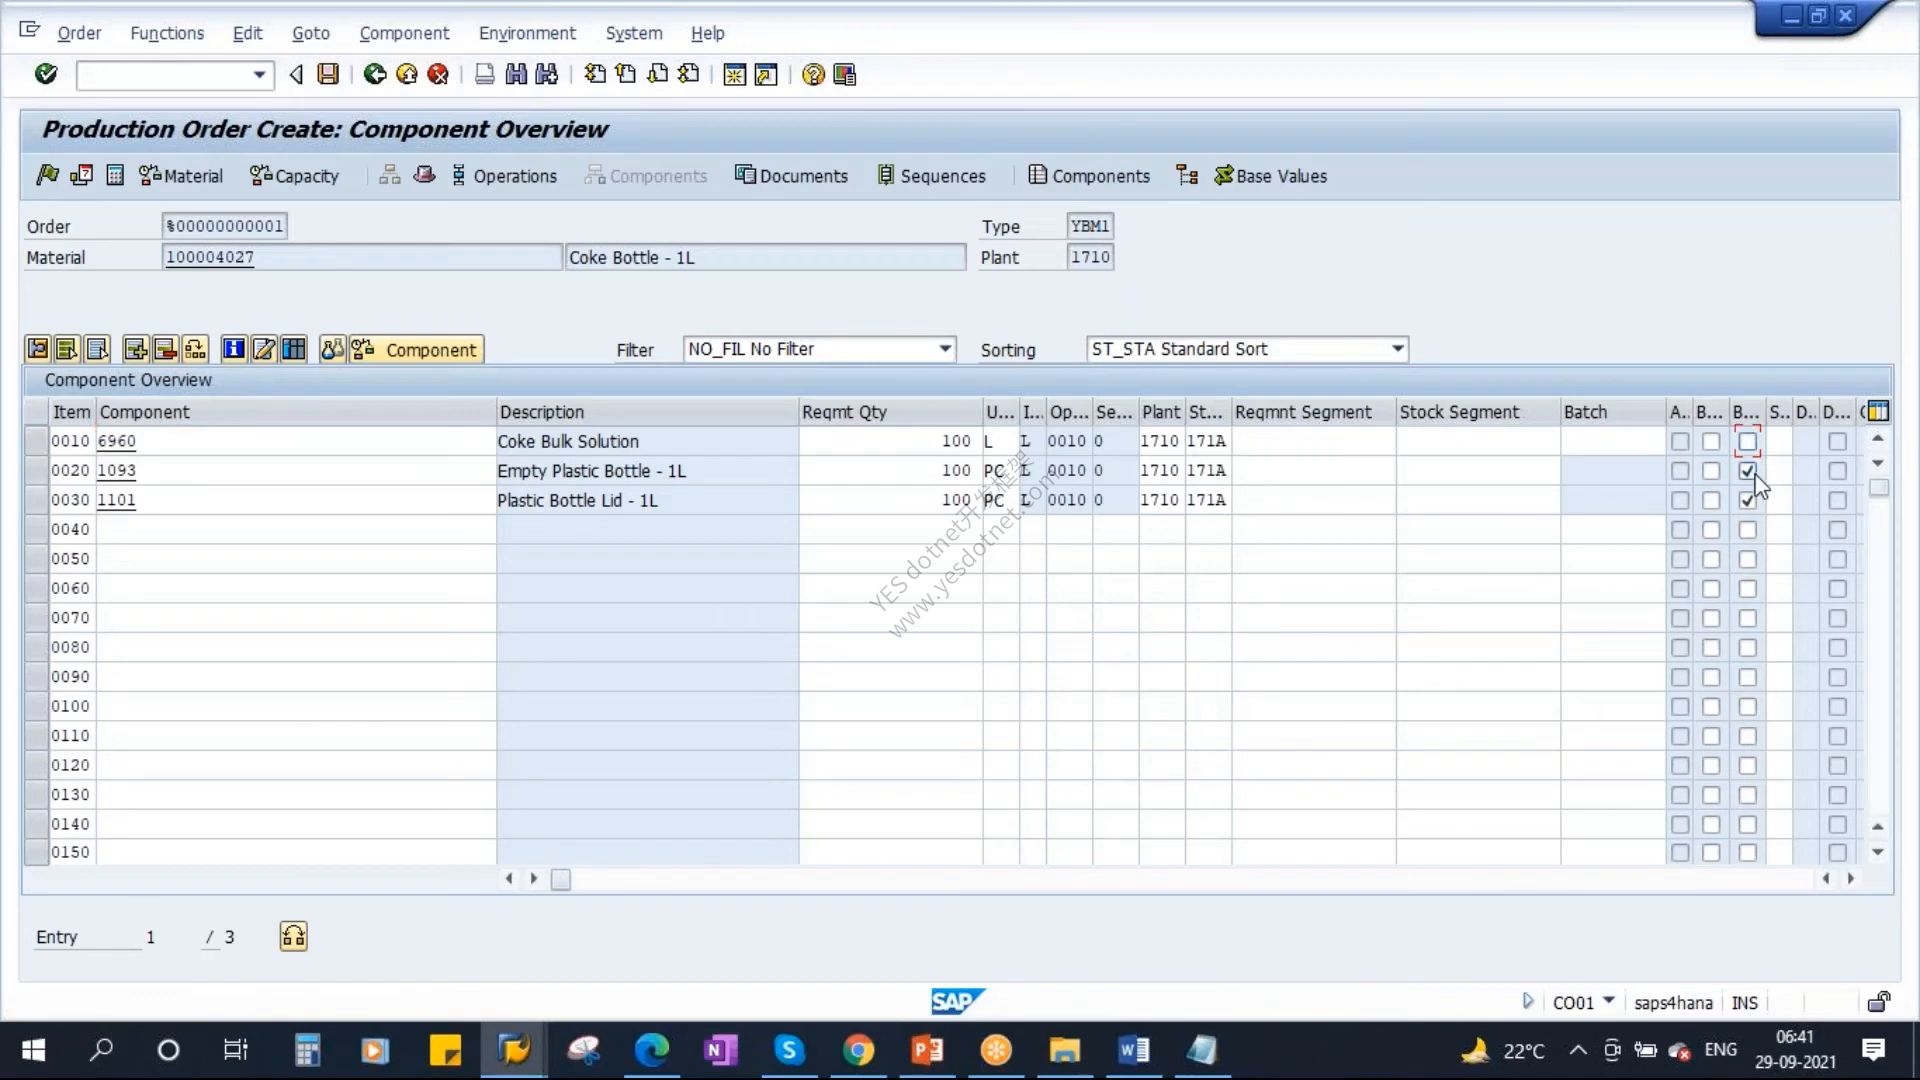Click the table's horizontal scrollbar thumb
The image size is (1920, 1080).
pos(561,879)
